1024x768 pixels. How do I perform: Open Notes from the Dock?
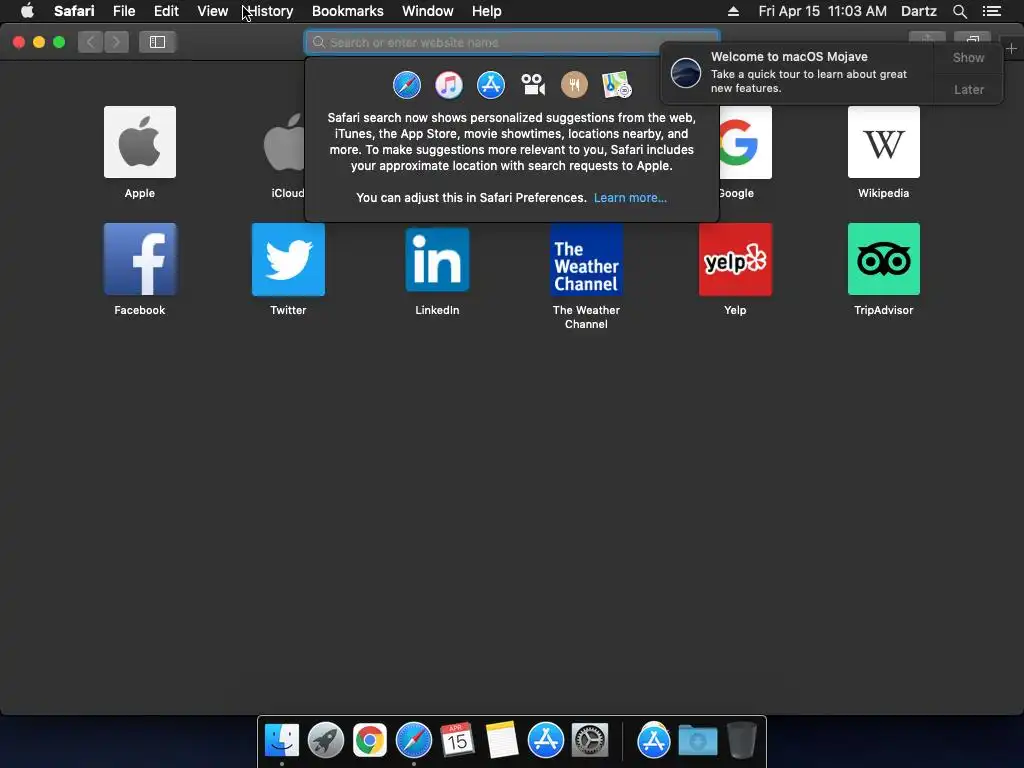[502, 740]
